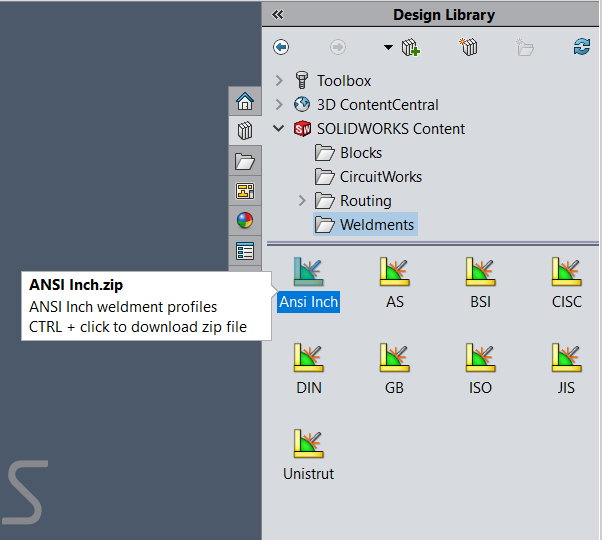Open File Explorer task pane tab
The height and width of the screenshot is (540, 602).
click(245, 161)
